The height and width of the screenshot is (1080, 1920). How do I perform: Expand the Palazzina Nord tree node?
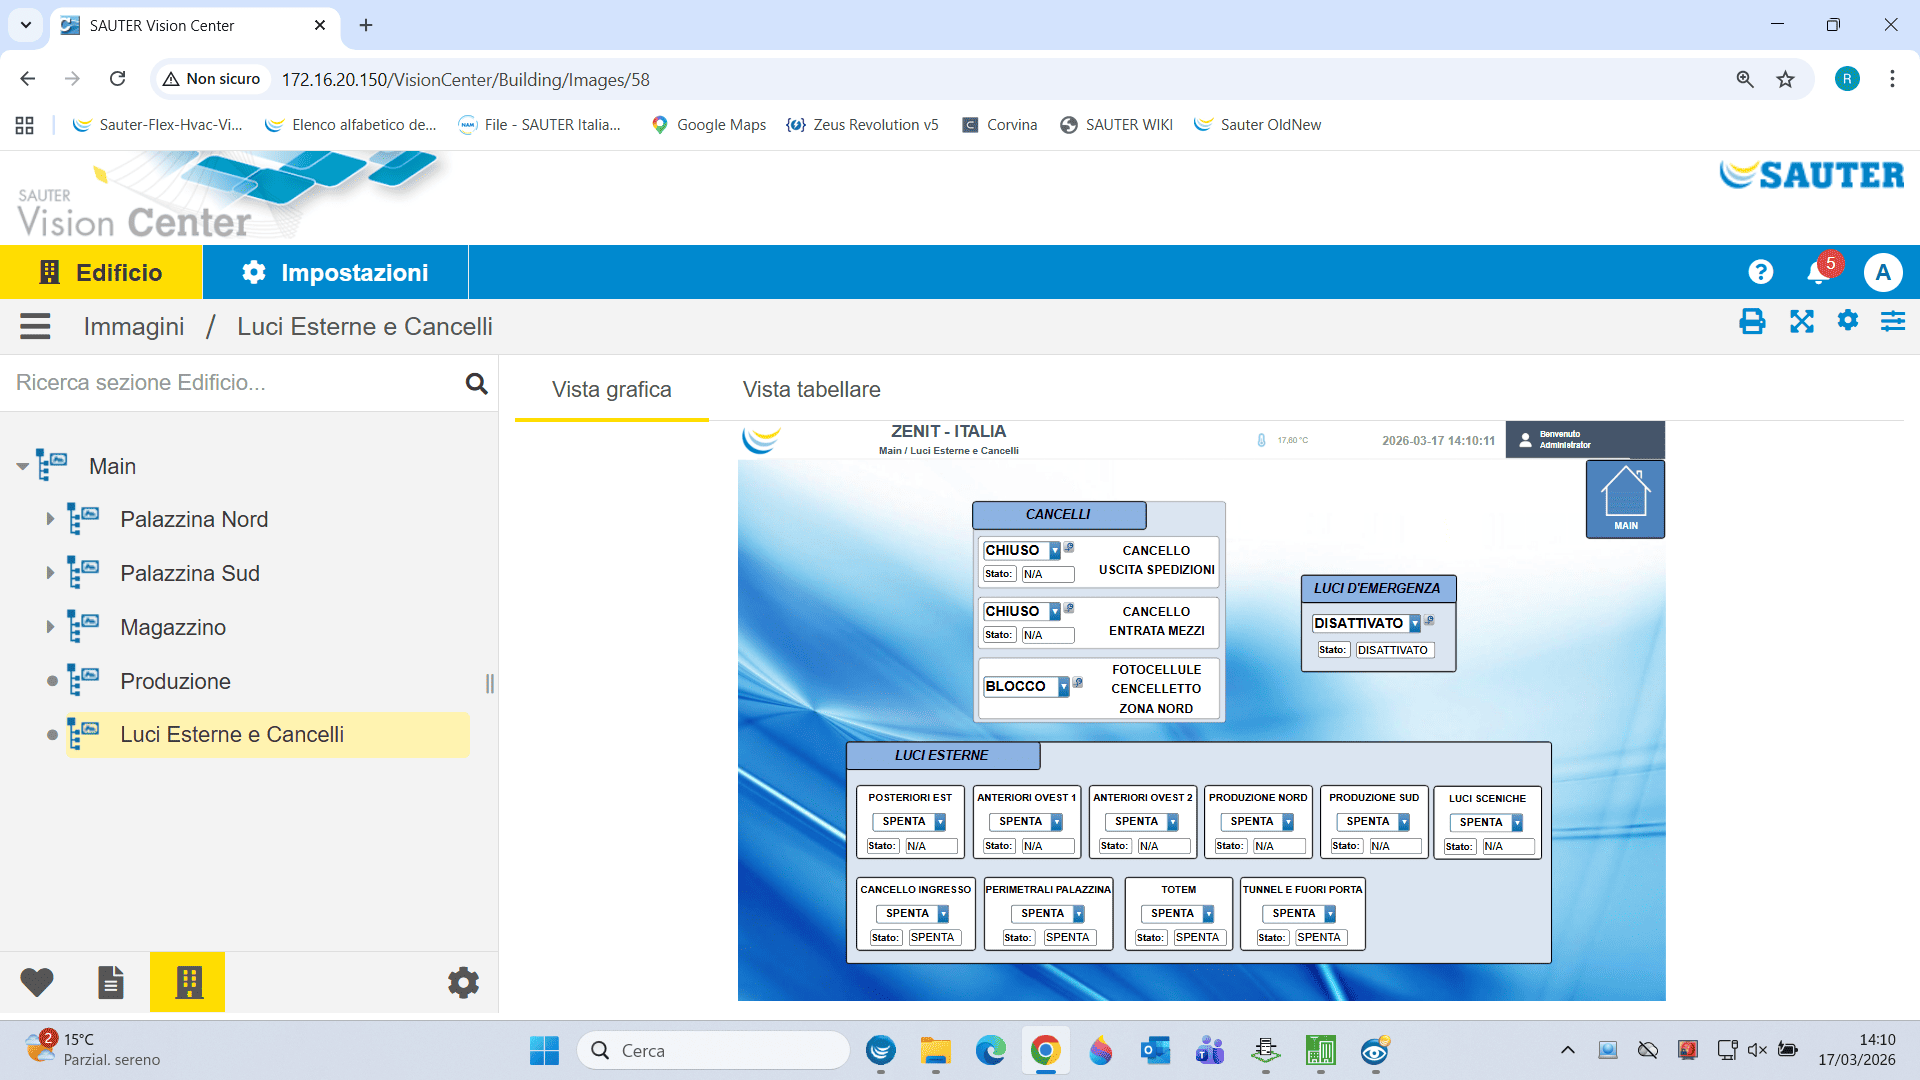point(50,519)
